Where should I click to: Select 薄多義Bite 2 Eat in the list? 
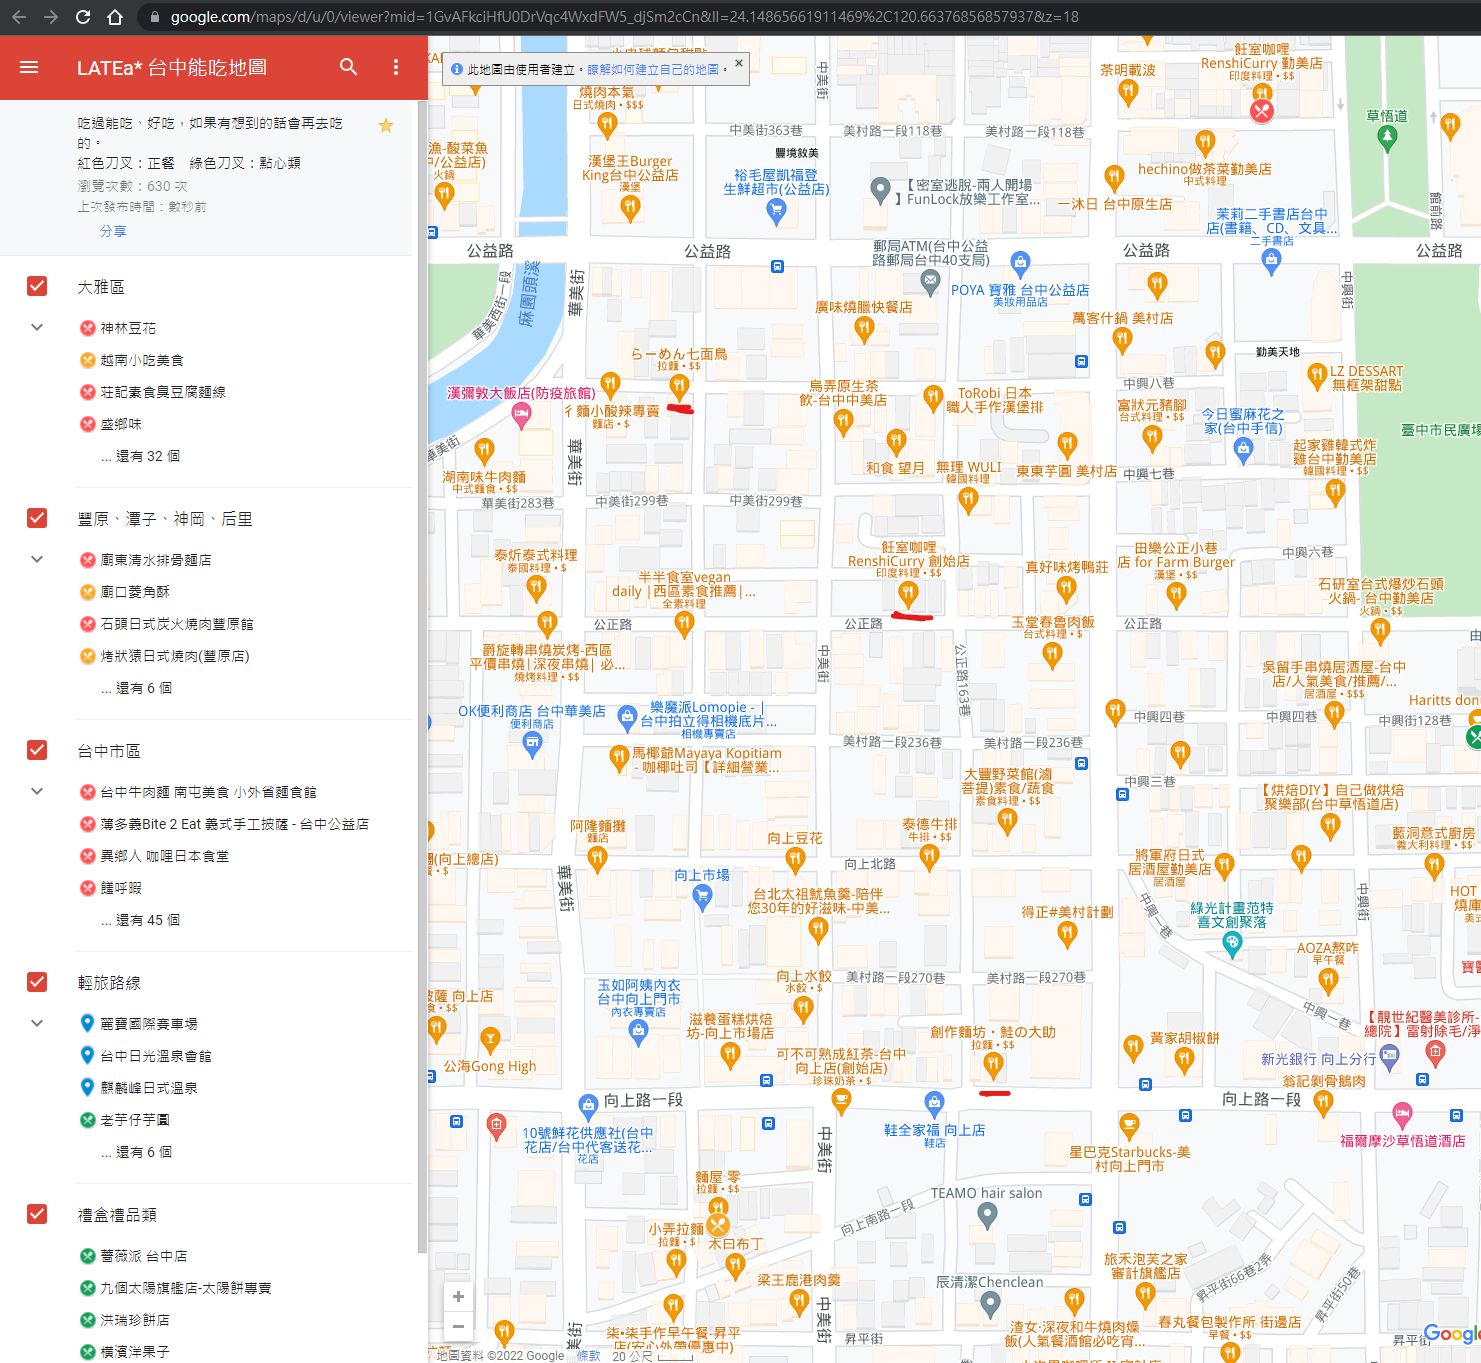click(235, 824)
